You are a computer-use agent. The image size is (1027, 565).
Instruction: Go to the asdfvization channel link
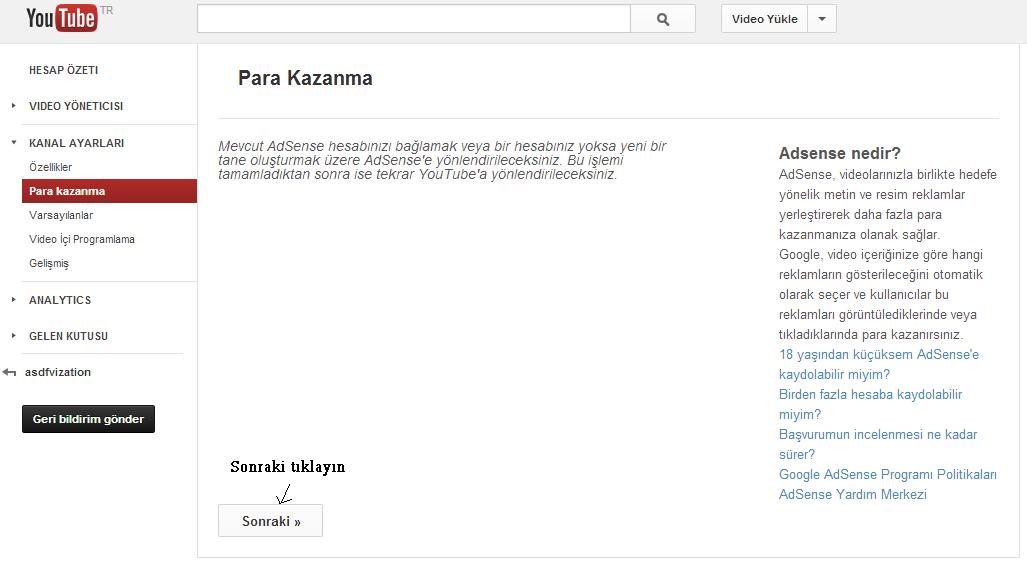(58, 372)
